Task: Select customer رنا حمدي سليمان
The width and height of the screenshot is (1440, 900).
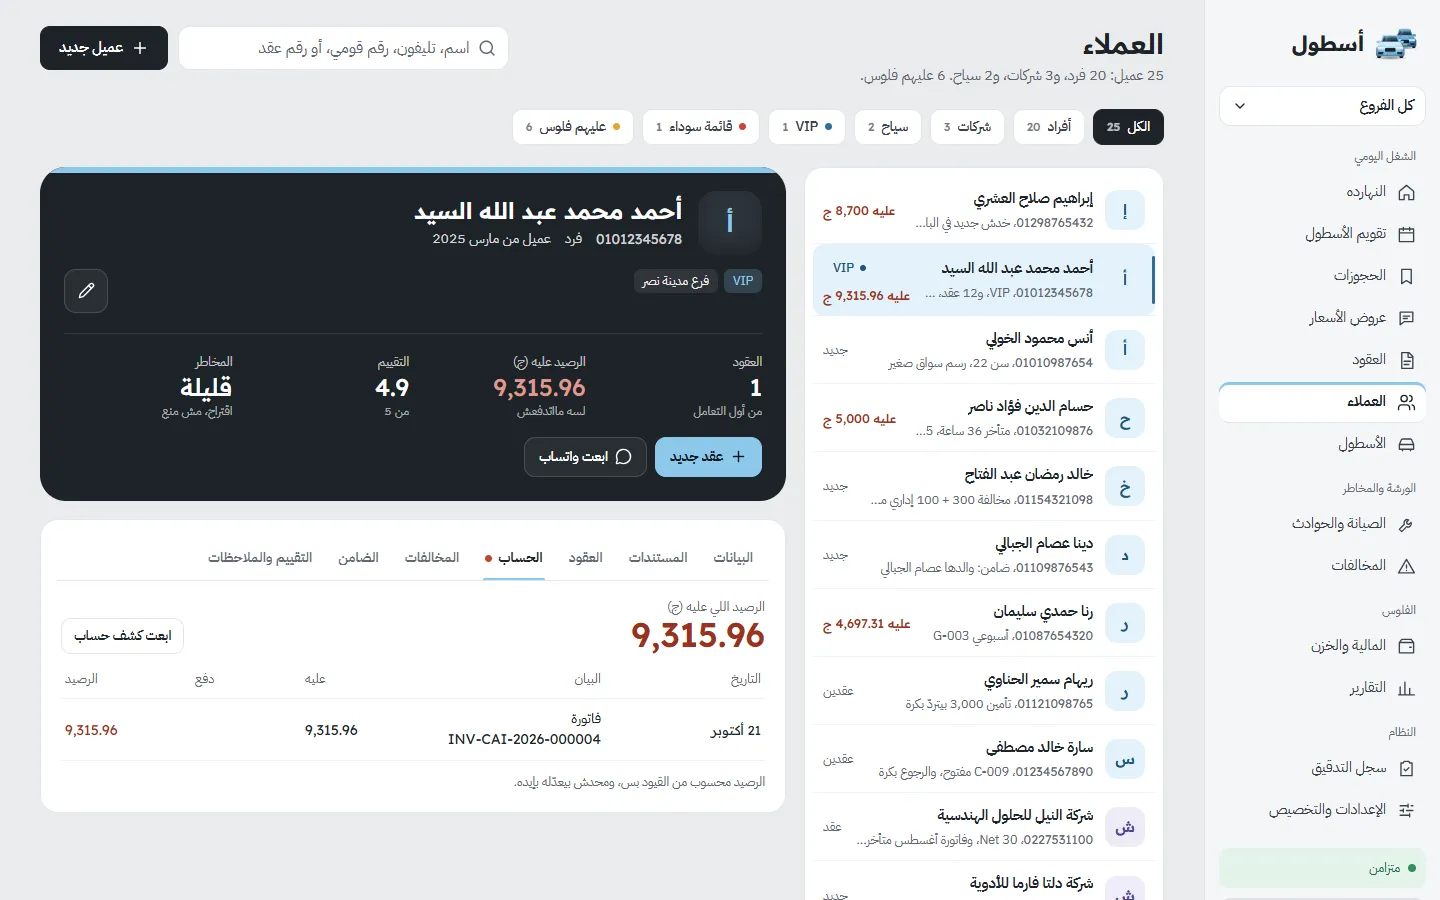Action: click(x=984, y=623)
